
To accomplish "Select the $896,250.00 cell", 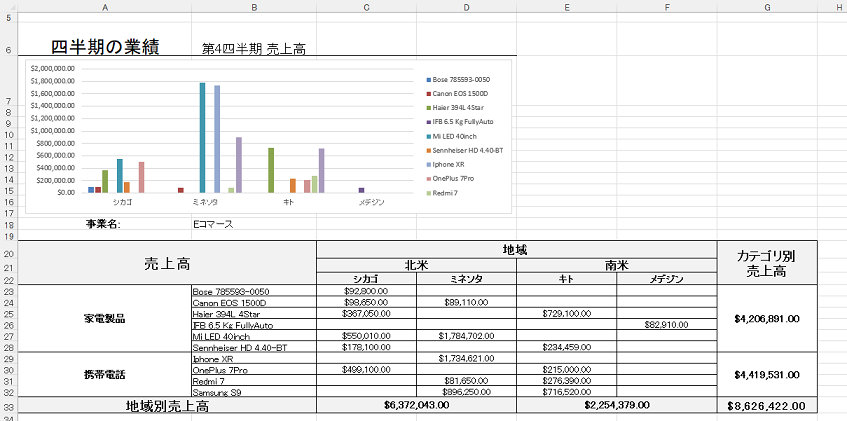I will pyautogui.click(x=466, y=392).
